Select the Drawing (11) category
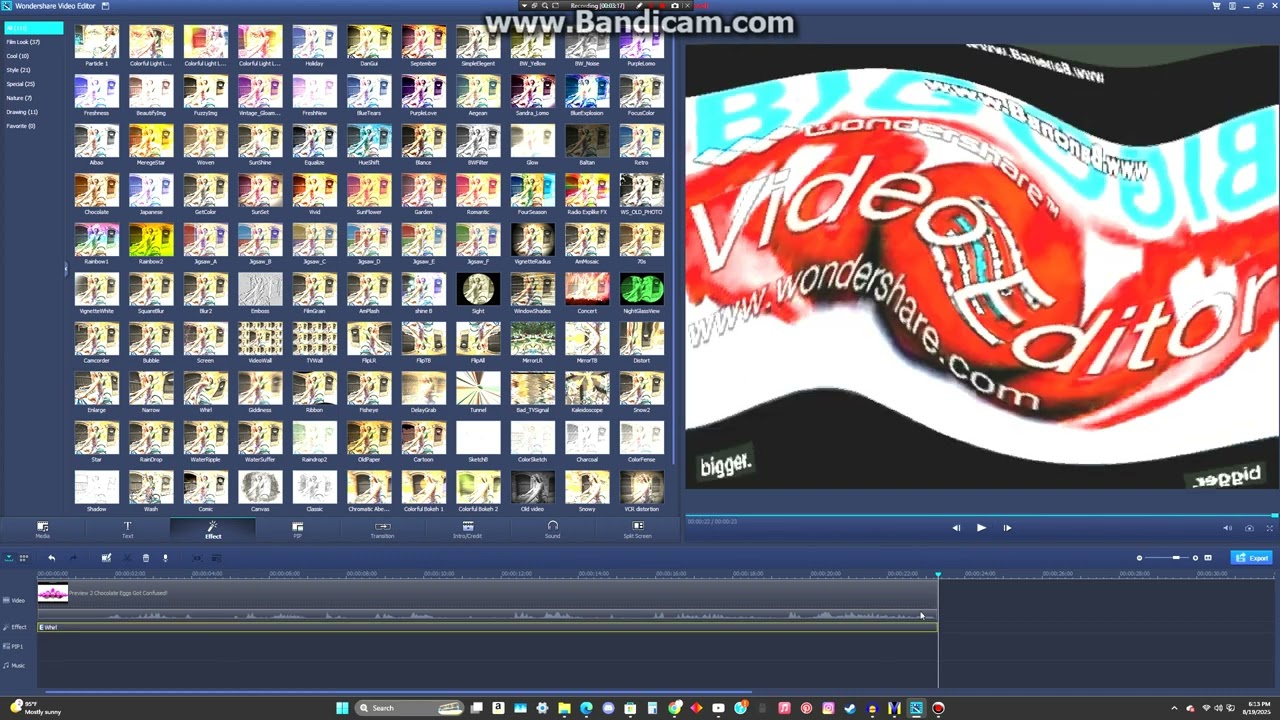The width and height of the screenshot is (1280, 720). [x=32, y=112]
